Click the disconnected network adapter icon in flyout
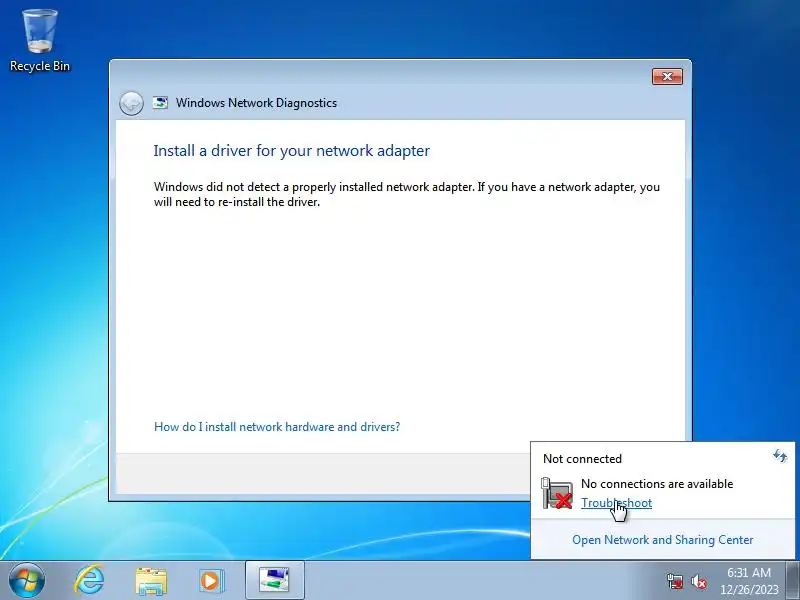 [557, 493]
